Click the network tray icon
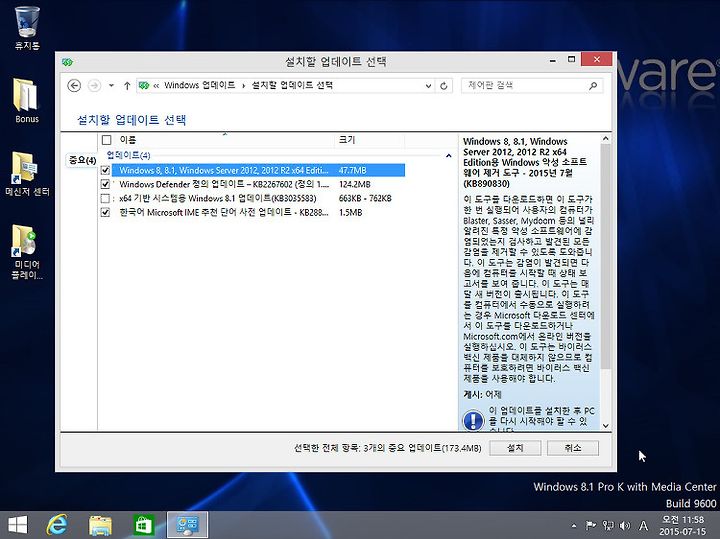720x539 pixels. click(x=608, y=525)
